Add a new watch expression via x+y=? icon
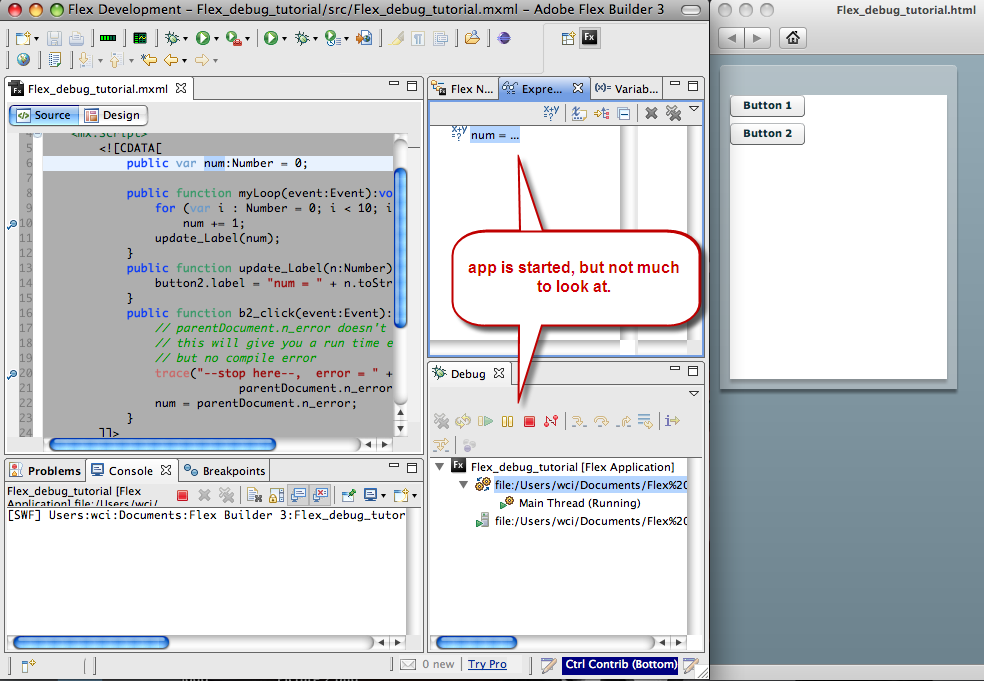This screenshot has height=681, width=984. pos(549,112)
